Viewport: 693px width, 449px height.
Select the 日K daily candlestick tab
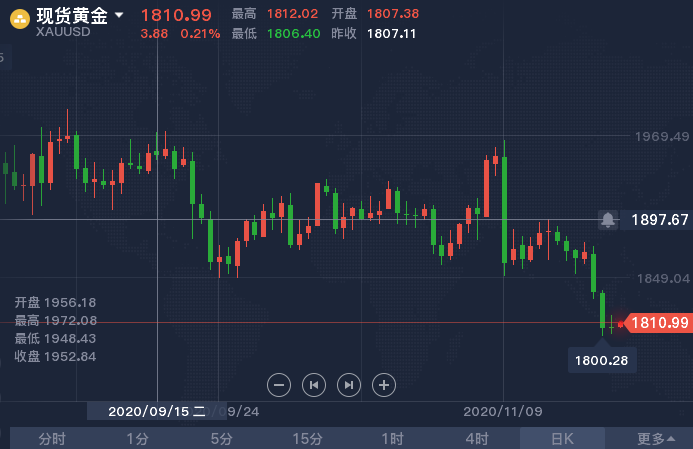[x=562, y=438]
